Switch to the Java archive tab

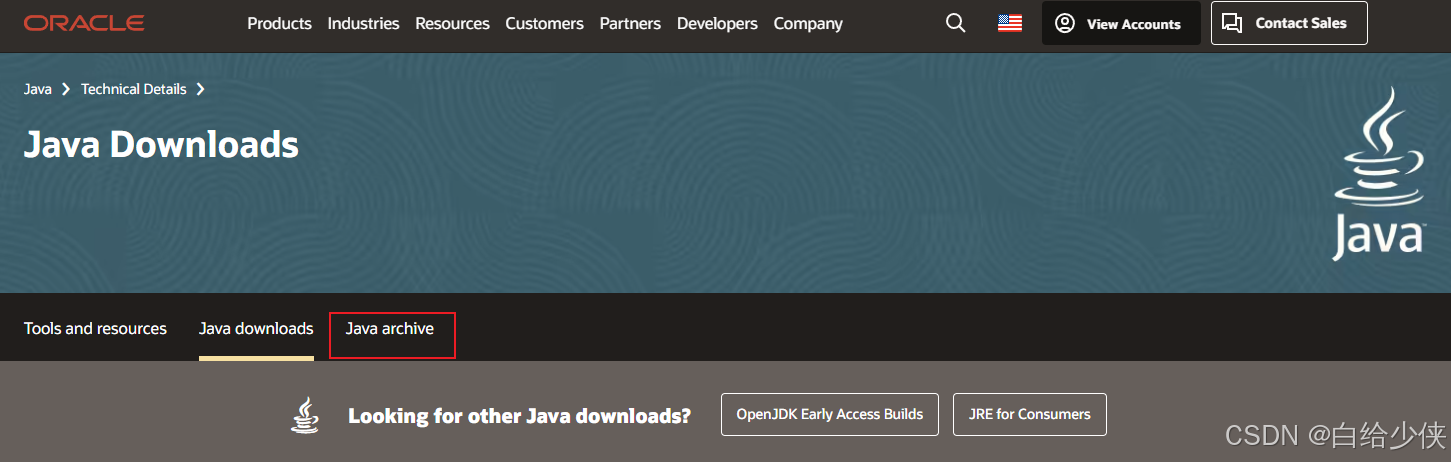point(390,328)
